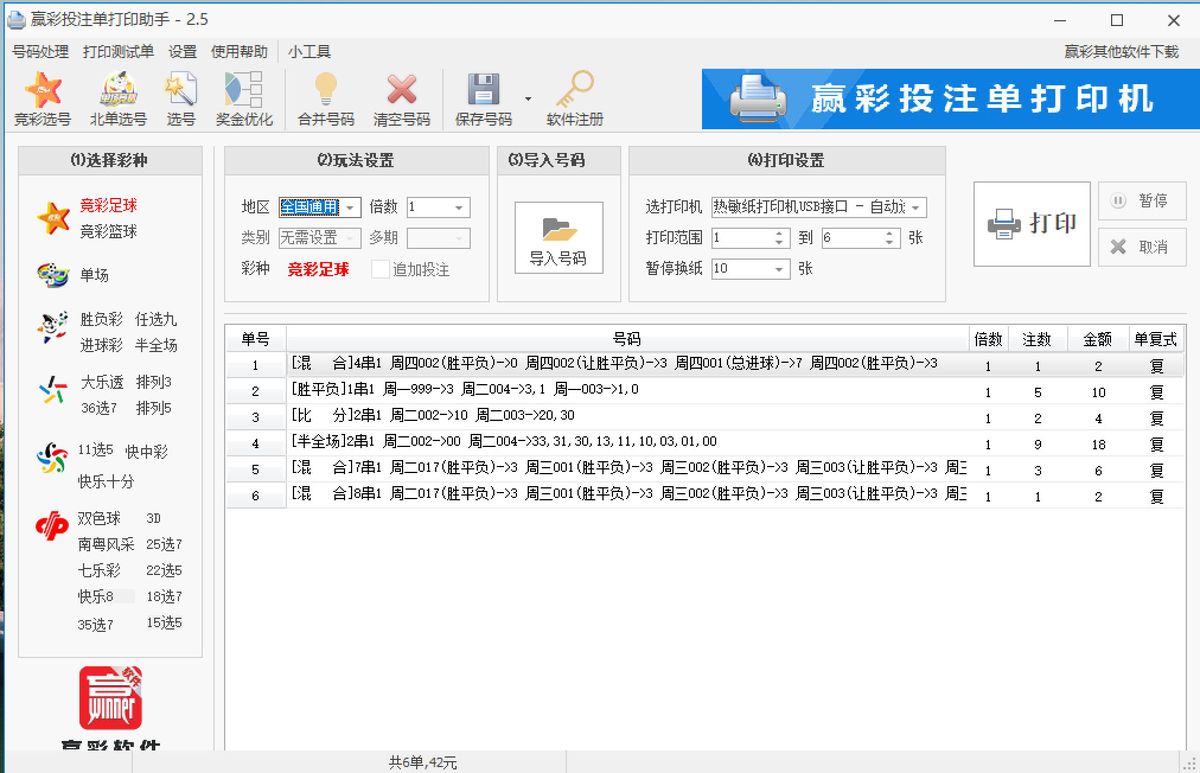Select 进球彩 game
The image size is (1200, 773).
point(102,345)
